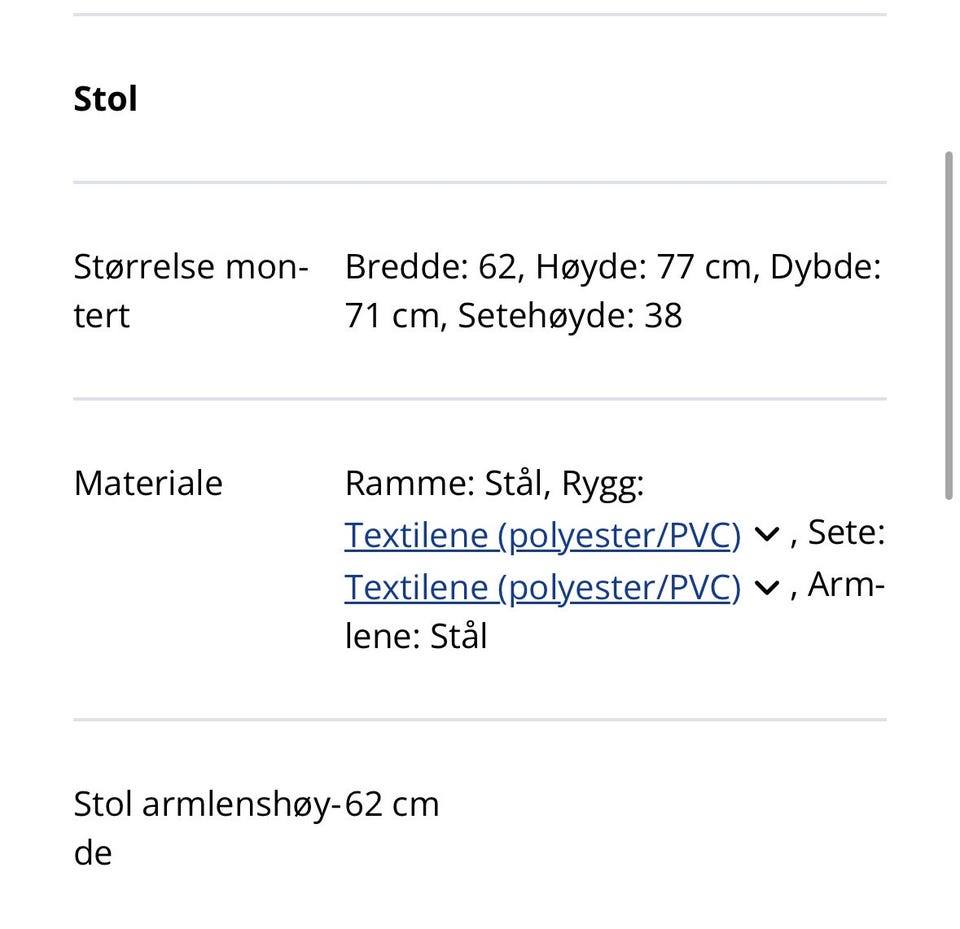960x929 pixels.
Task: Select the Størrelse montert row label
Action: pyautogui.click(x=190, y=290)
